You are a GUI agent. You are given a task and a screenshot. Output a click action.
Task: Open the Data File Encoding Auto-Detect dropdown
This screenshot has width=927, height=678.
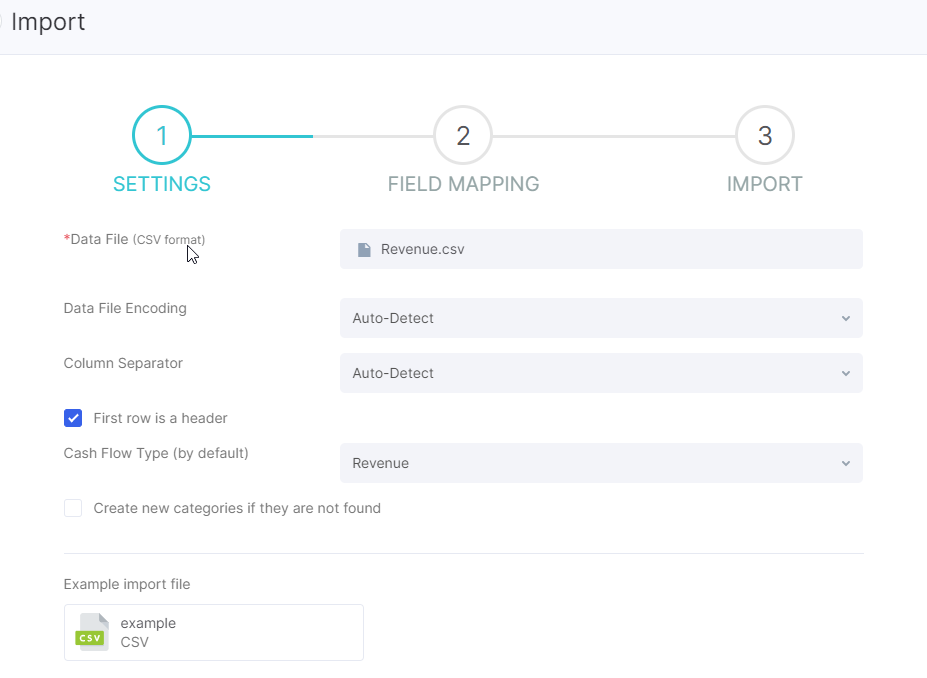[x=601, y=318]
